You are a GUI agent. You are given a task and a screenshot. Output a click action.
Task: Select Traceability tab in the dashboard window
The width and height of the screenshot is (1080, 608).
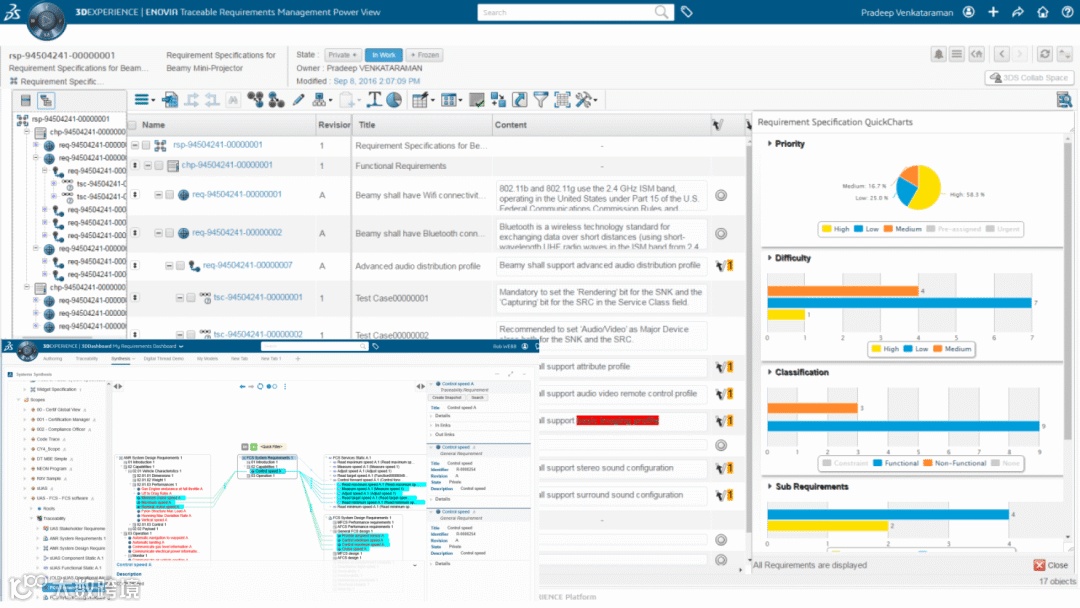[x=87, y=359]
